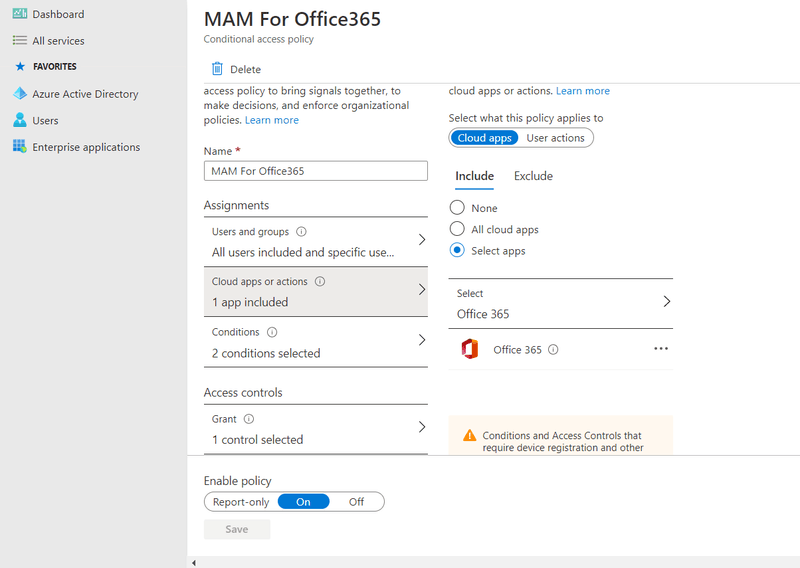Show info for Cloud apps or actions

coord(320,281)
